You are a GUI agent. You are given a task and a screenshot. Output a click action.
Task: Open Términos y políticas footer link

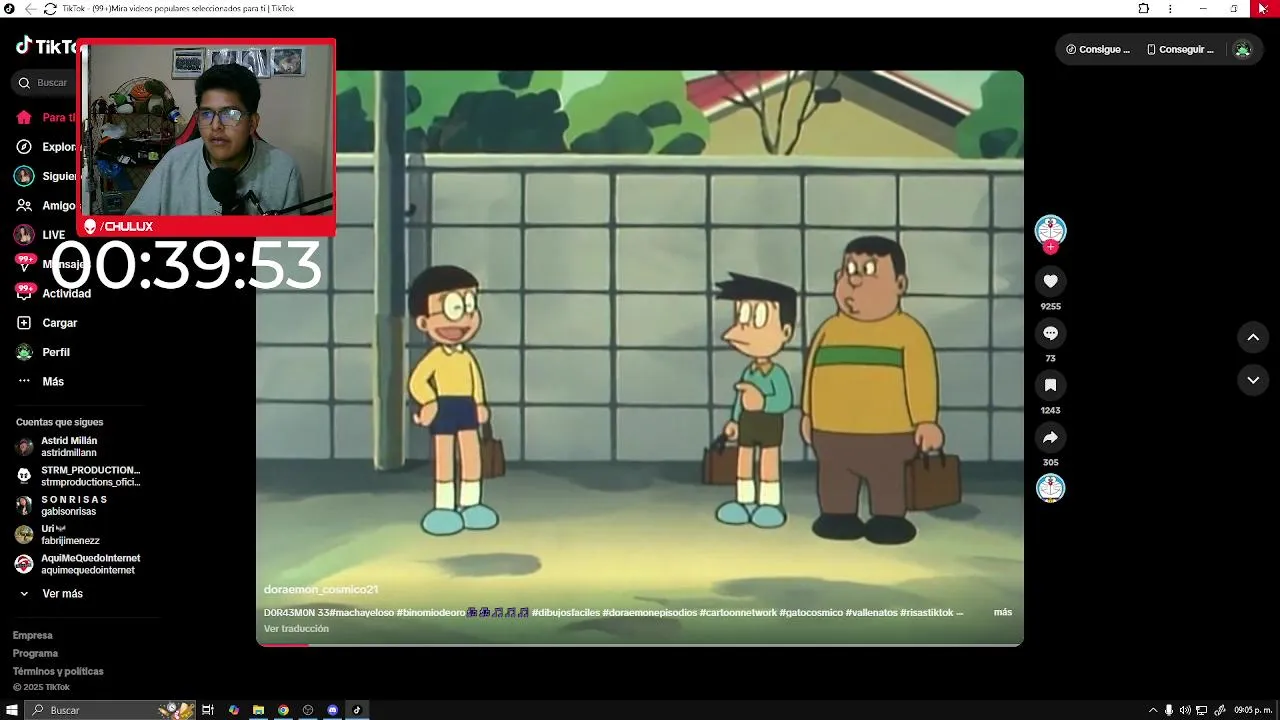[x=58, y=671]
